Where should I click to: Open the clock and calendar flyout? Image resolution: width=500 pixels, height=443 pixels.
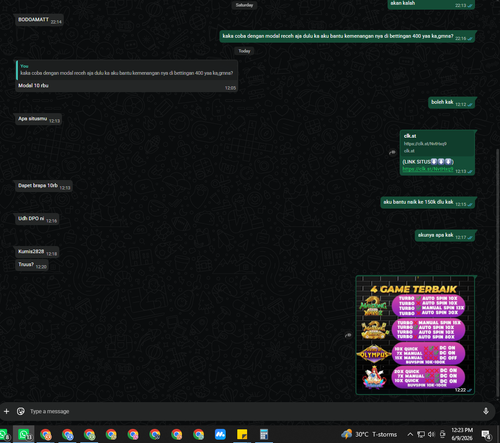(462, 434)
